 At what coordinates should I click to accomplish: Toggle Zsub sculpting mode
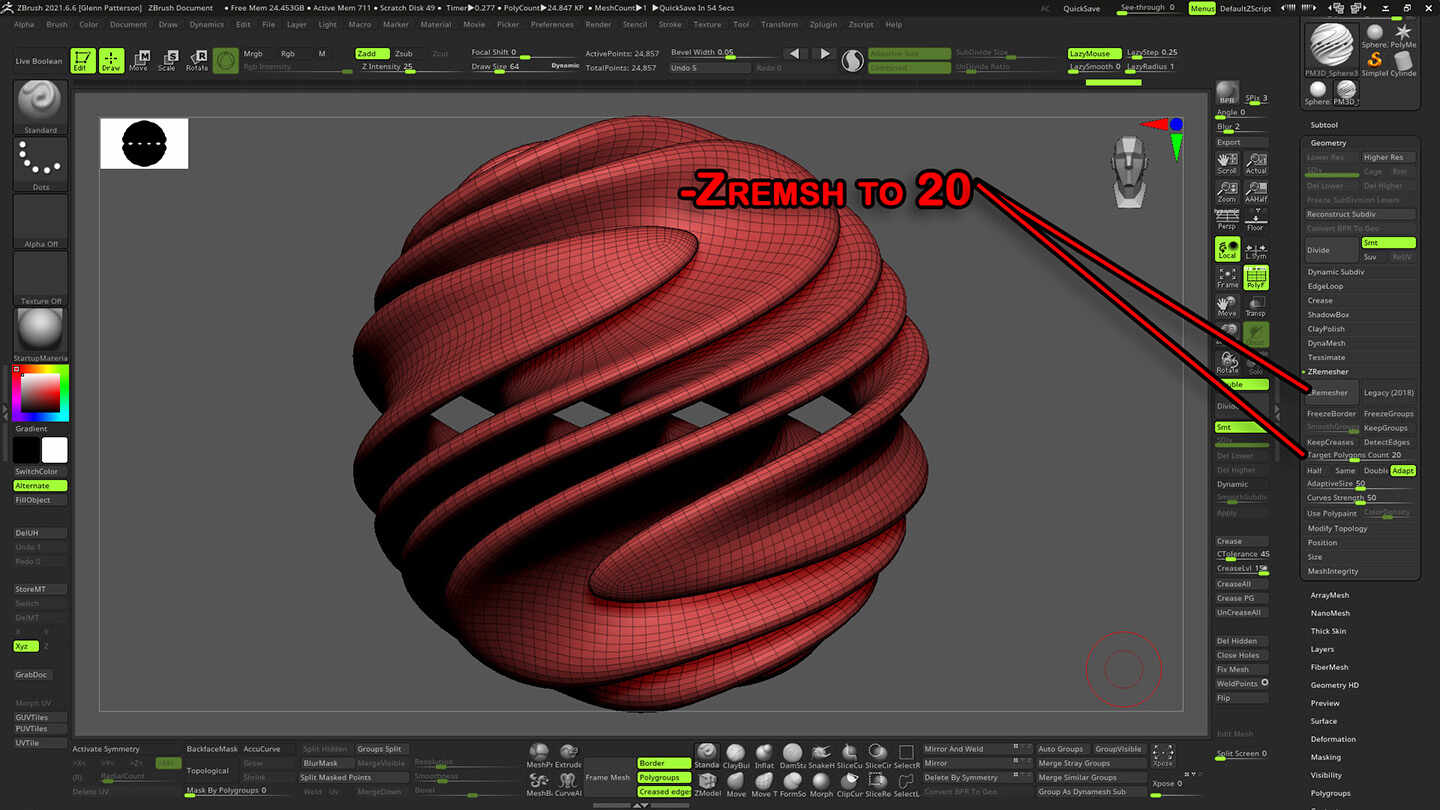coord(405,53)
